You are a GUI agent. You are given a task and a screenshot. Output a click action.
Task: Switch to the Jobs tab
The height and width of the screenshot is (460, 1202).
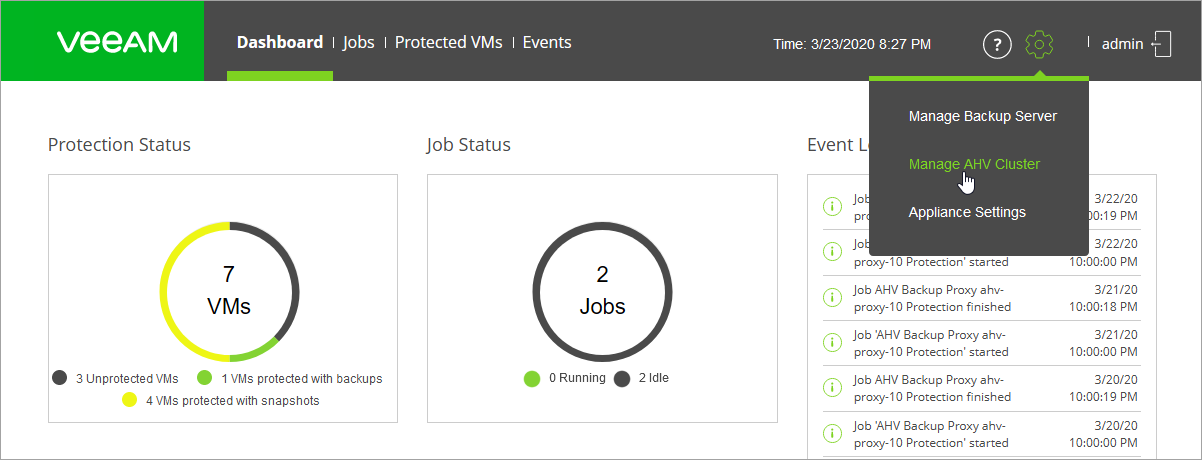[x=358, y=42]
